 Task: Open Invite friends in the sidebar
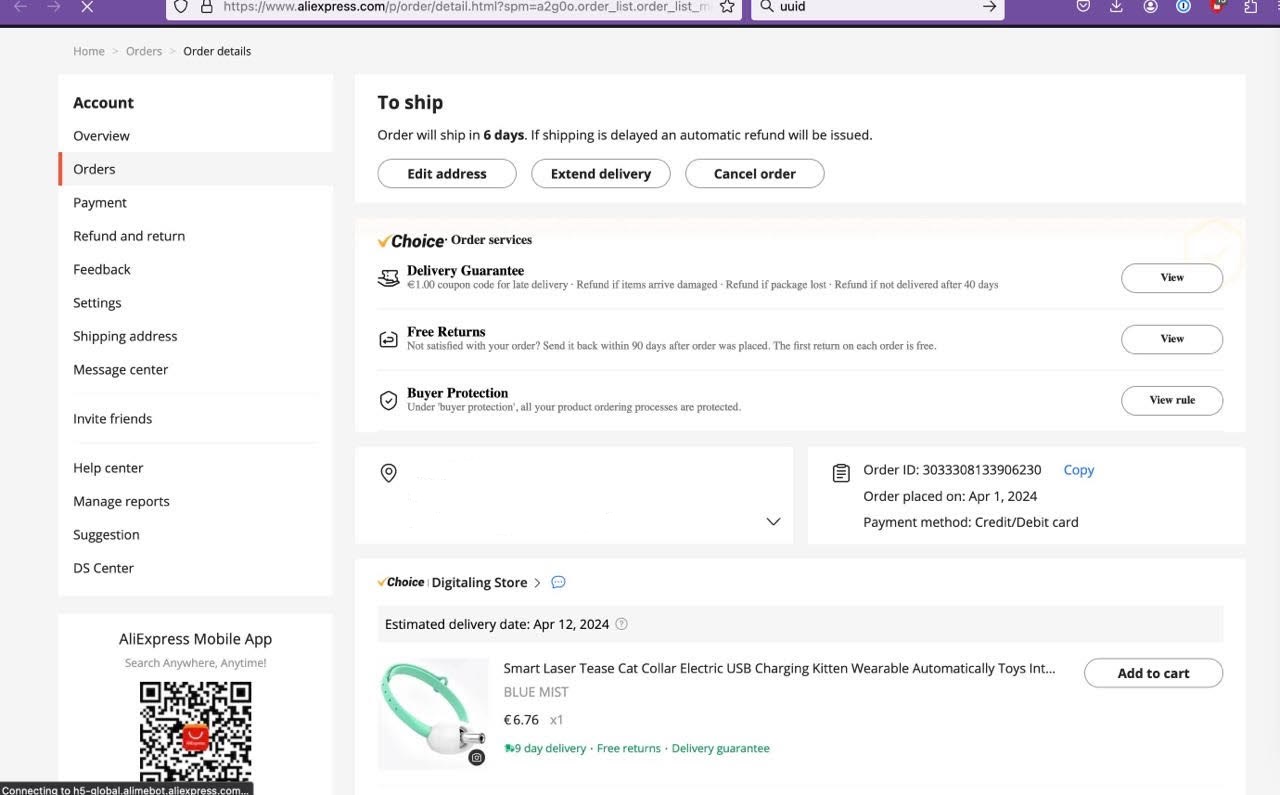click(113, 419)
